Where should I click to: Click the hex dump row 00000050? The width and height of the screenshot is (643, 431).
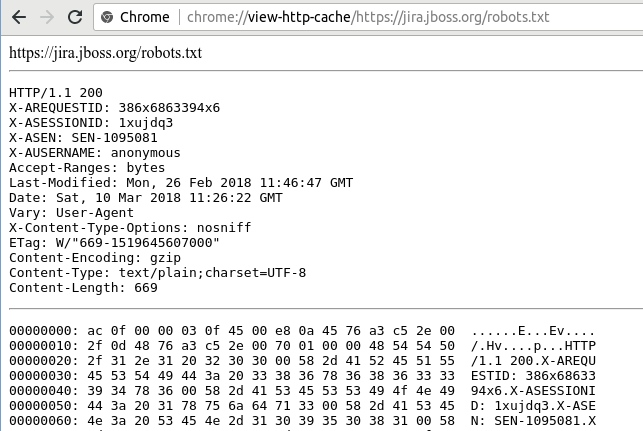click(x=302, y=406)
